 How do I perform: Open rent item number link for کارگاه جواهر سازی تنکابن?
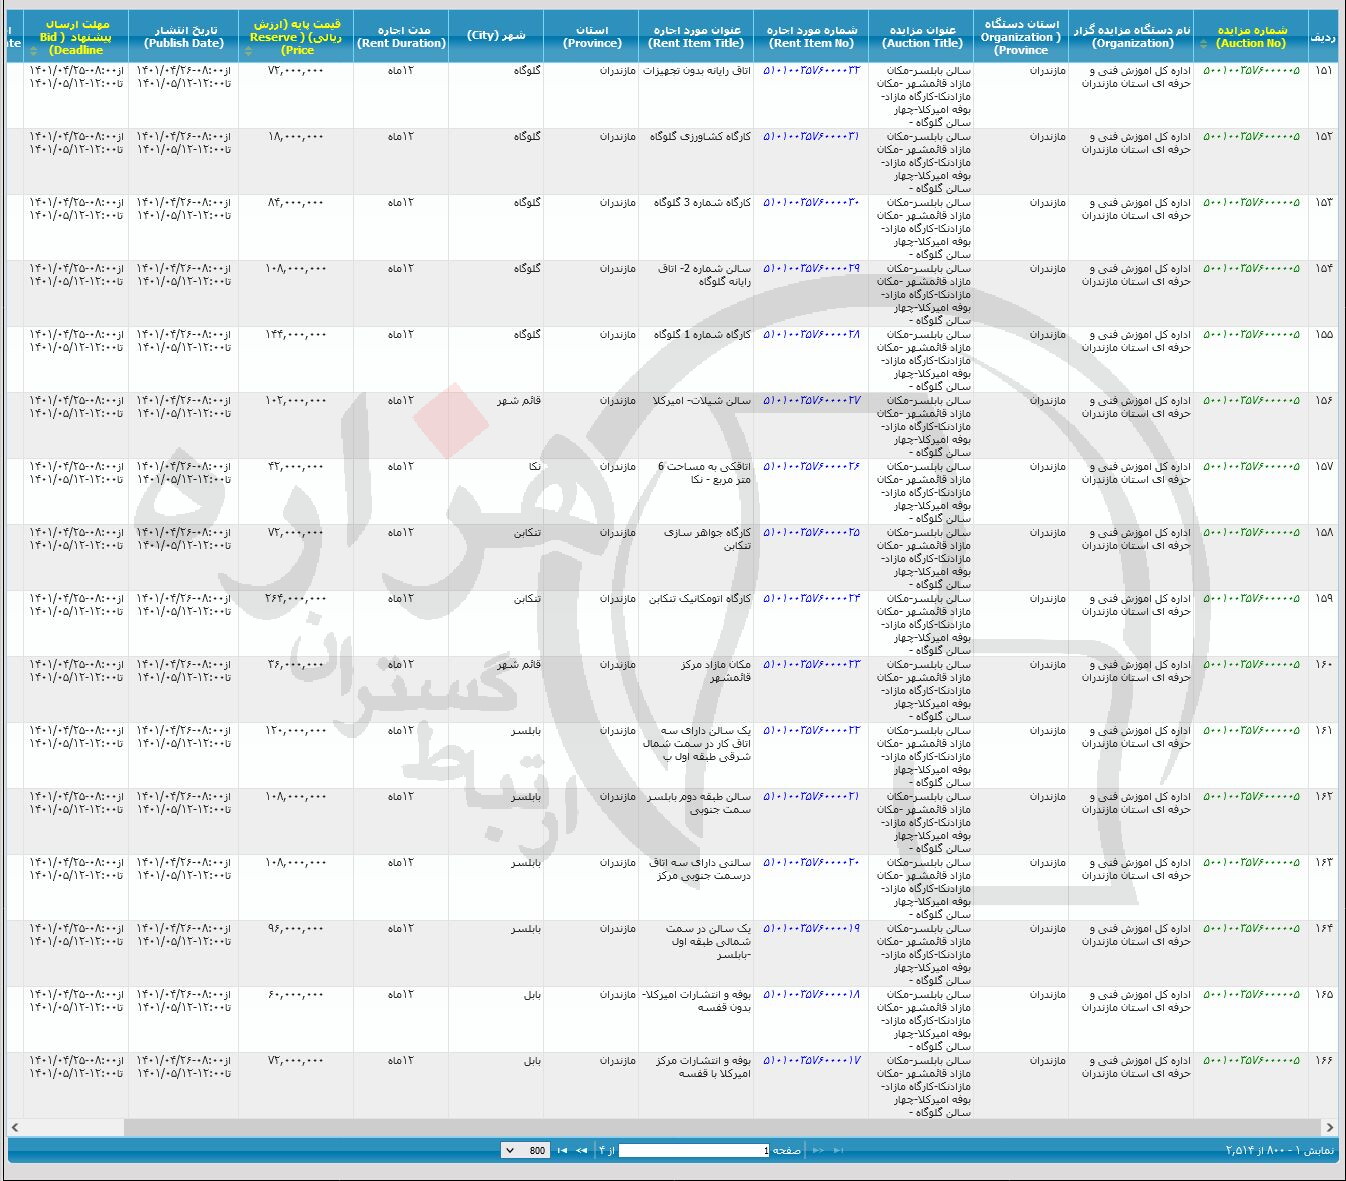coord(811,533)
